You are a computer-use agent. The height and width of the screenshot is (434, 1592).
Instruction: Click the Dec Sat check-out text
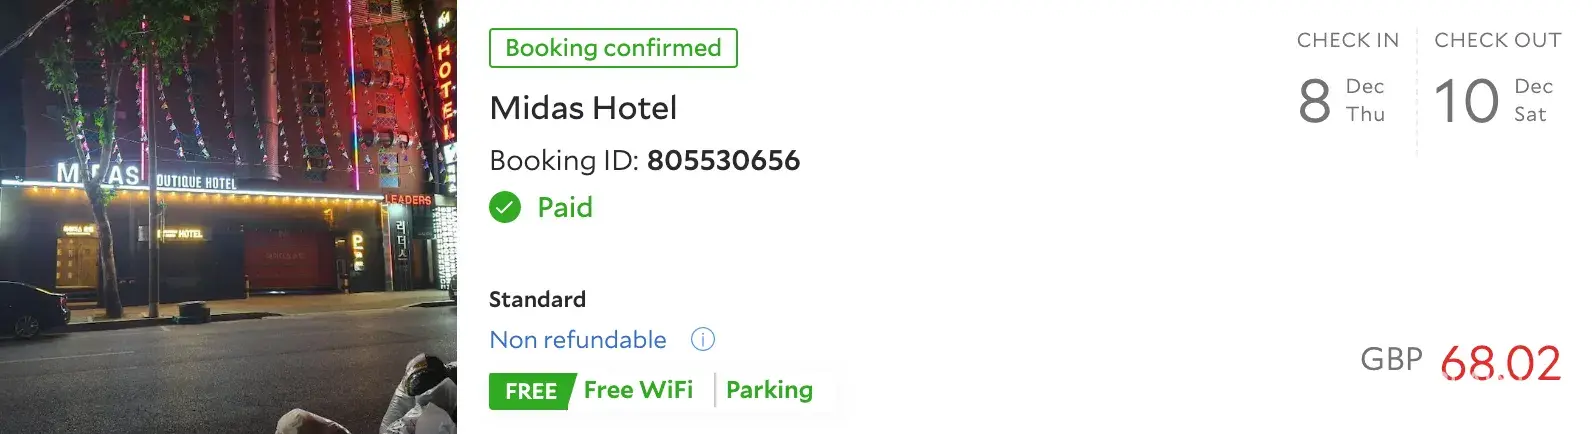pos(1533,100)
